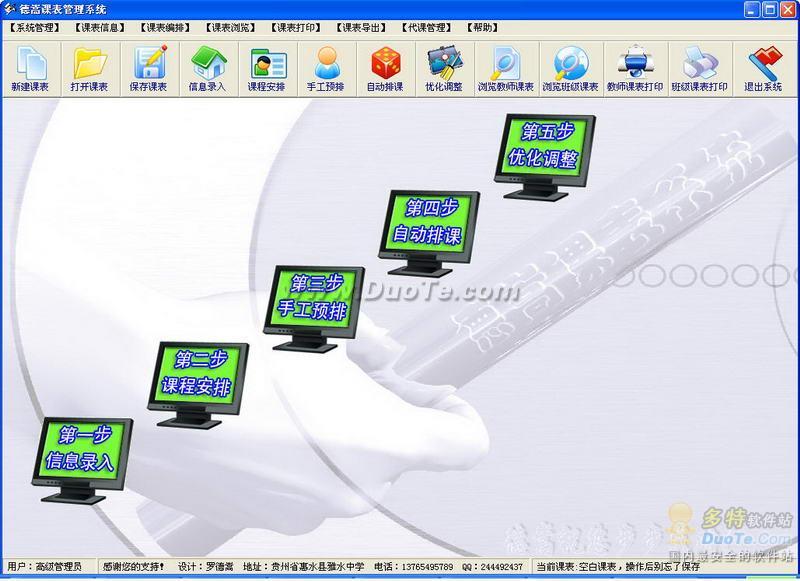Print class timetables via the 班级课表打印 icon
Image resolution: width=800 pixels, height=581 pixels.
coord(699,69)
